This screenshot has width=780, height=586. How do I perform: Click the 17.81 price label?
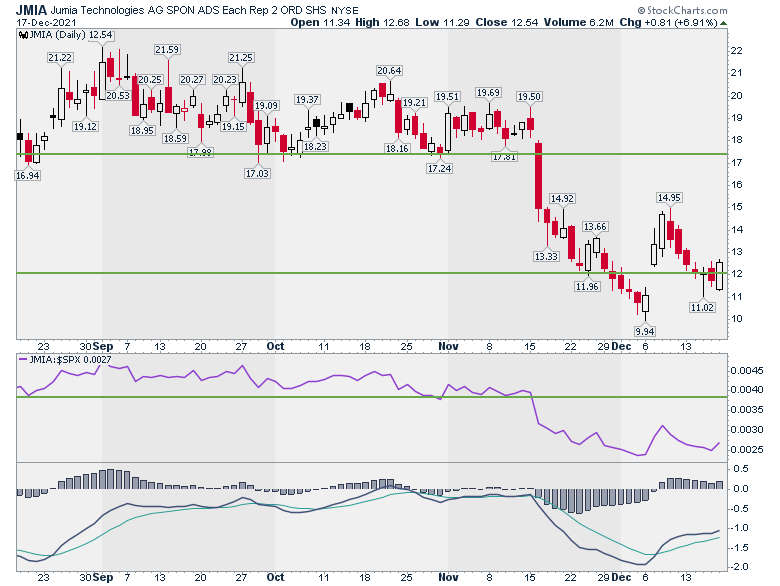(x=504, y=157)
